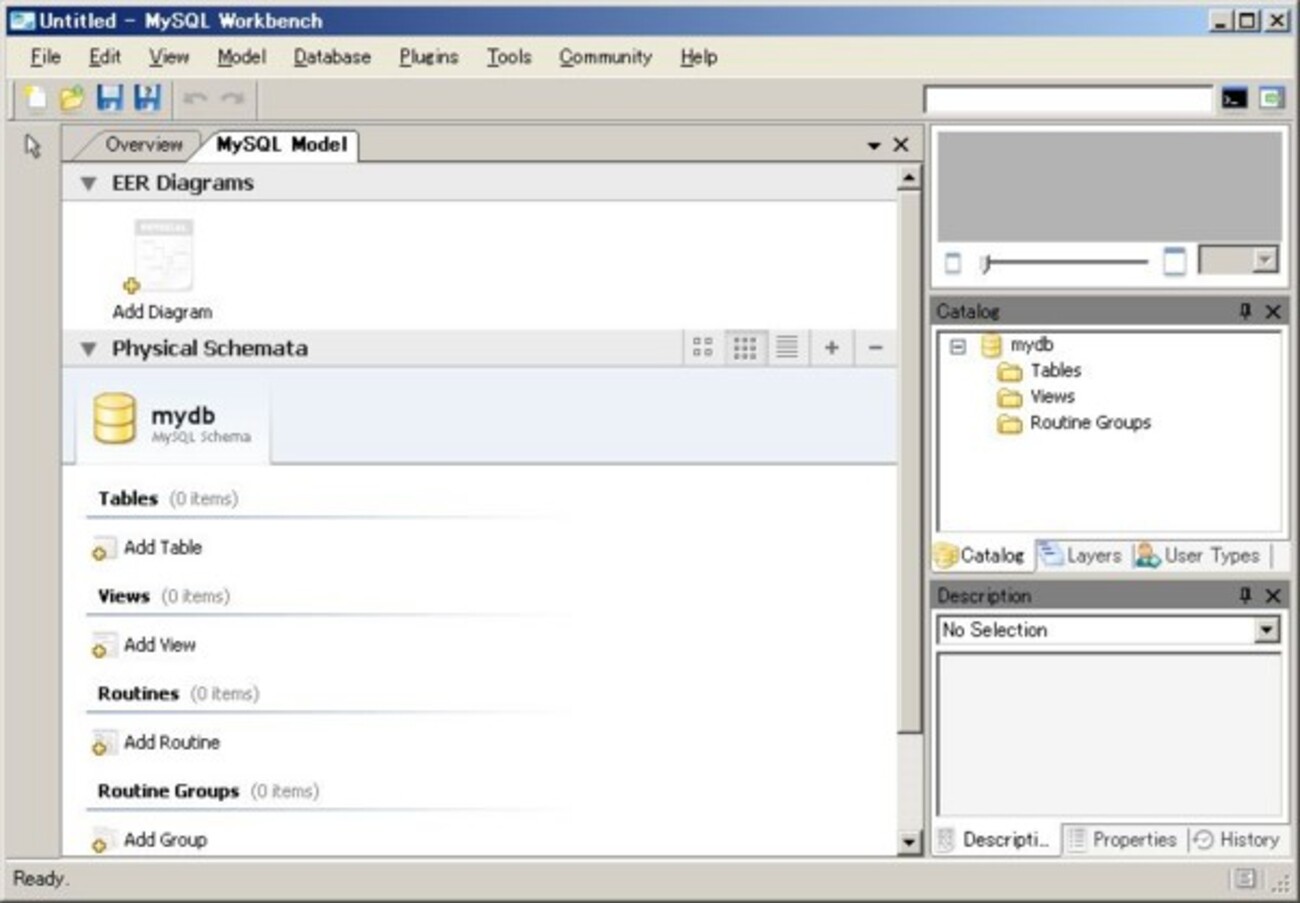The image size is (1300, 903).
Task: Select the Catalog tab
Action: pyautogui.click(x=980, y=556)
